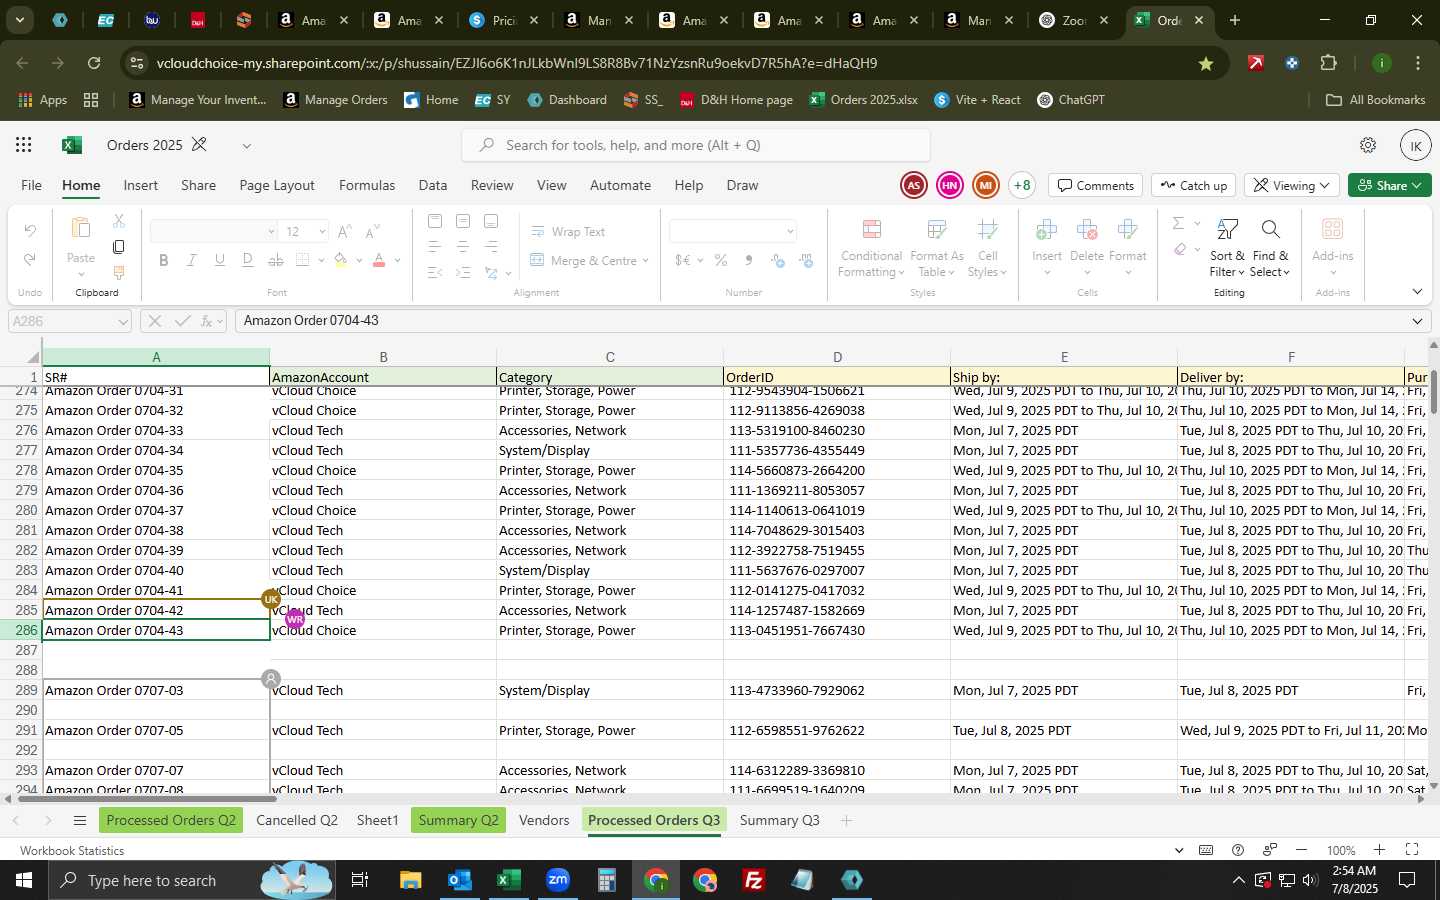Click the Catch up button
Viewport: 1440px width, 900px height.
1194,185
